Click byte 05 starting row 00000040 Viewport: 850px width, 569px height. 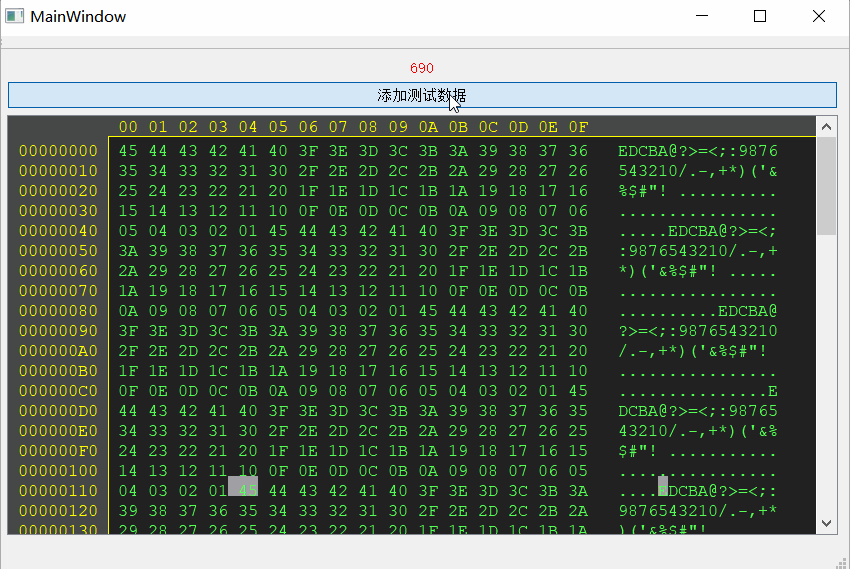point(128,231)
